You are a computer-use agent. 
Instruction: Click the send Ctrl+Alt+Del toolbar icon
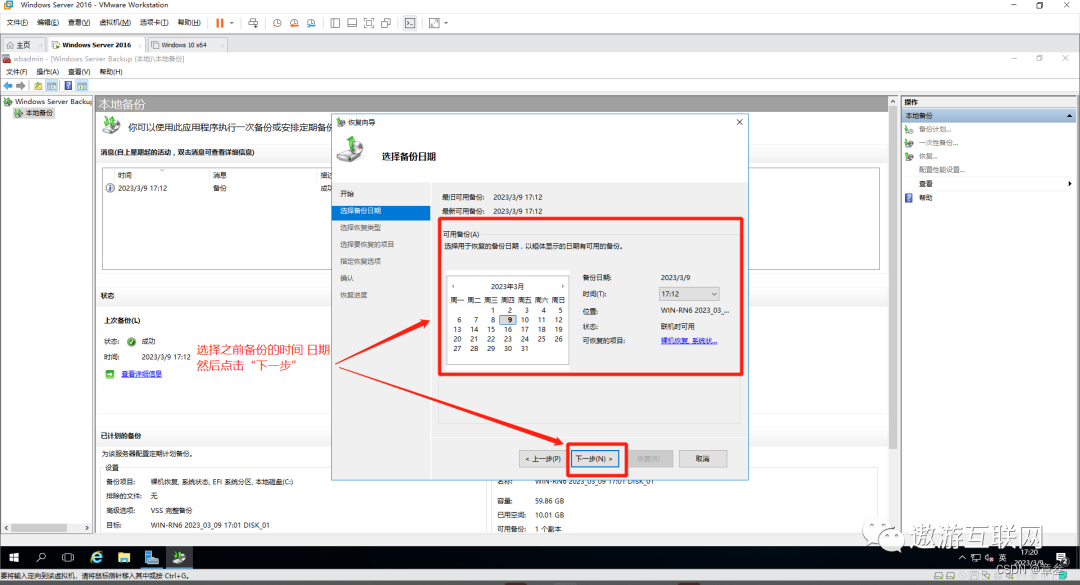(x=253, y=23)
